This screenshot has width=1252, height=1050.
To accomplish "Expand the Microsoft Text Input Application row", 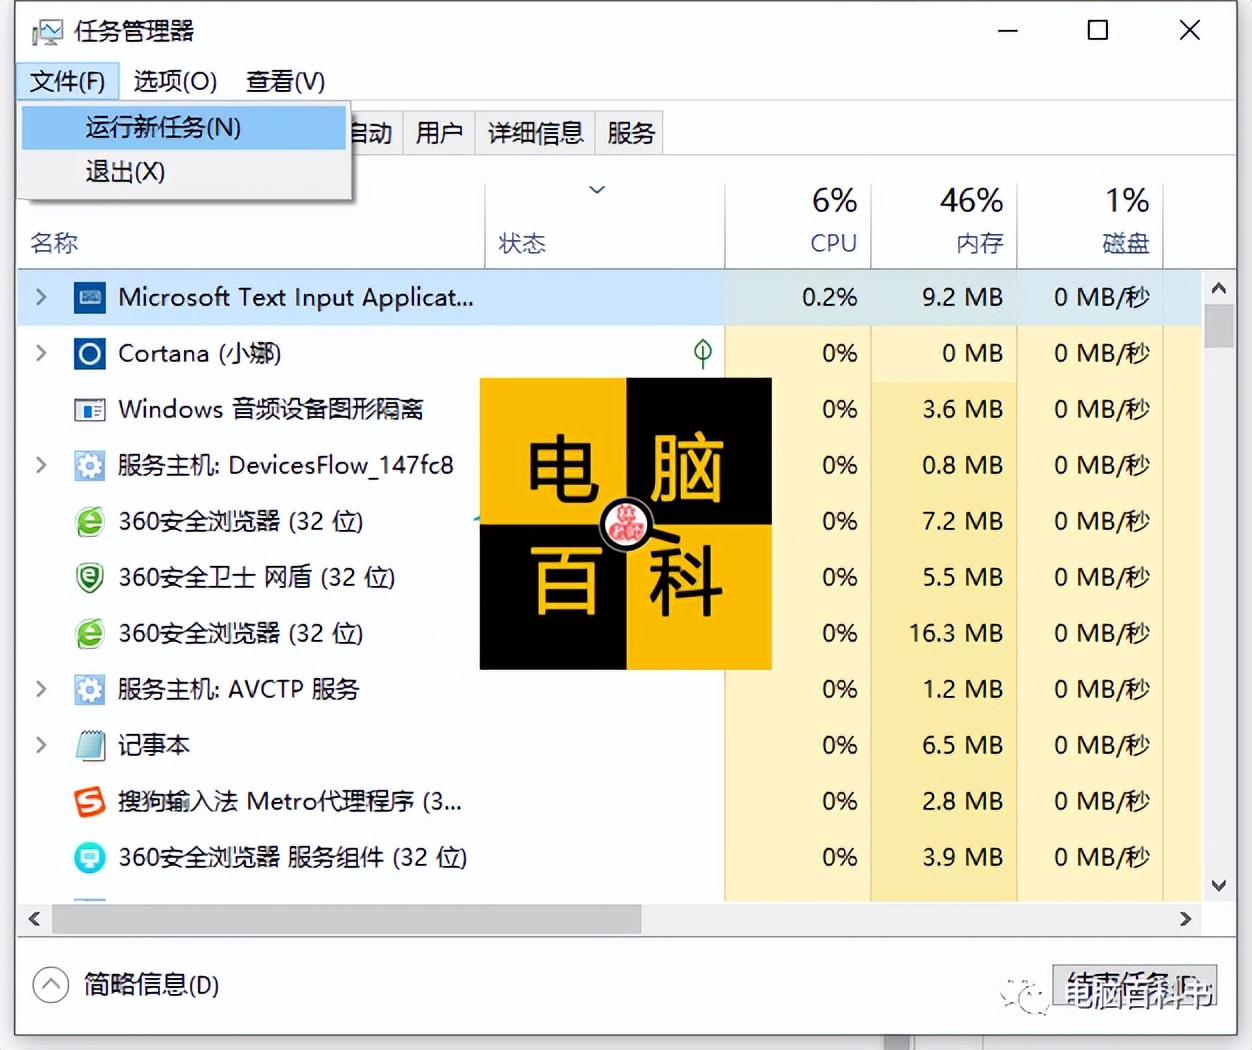I will pyautogui.click(x=40, y=297).
